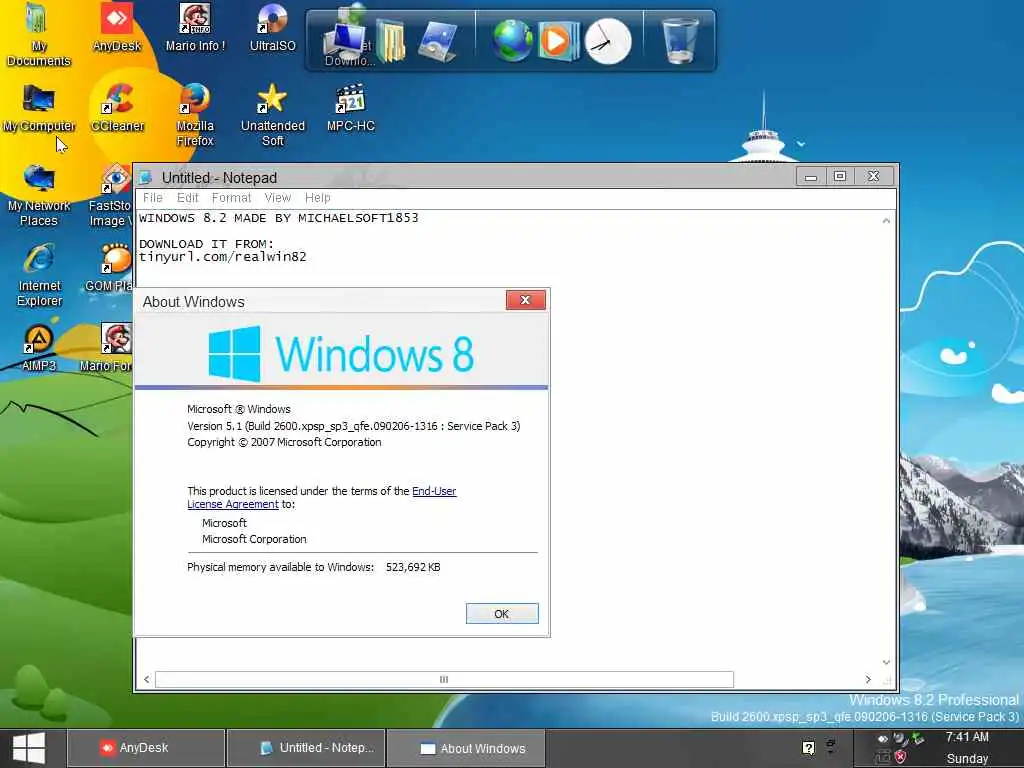1024x768 pixels.
Task: Launch UltraISO from the desktop
Action: [272, 27]
